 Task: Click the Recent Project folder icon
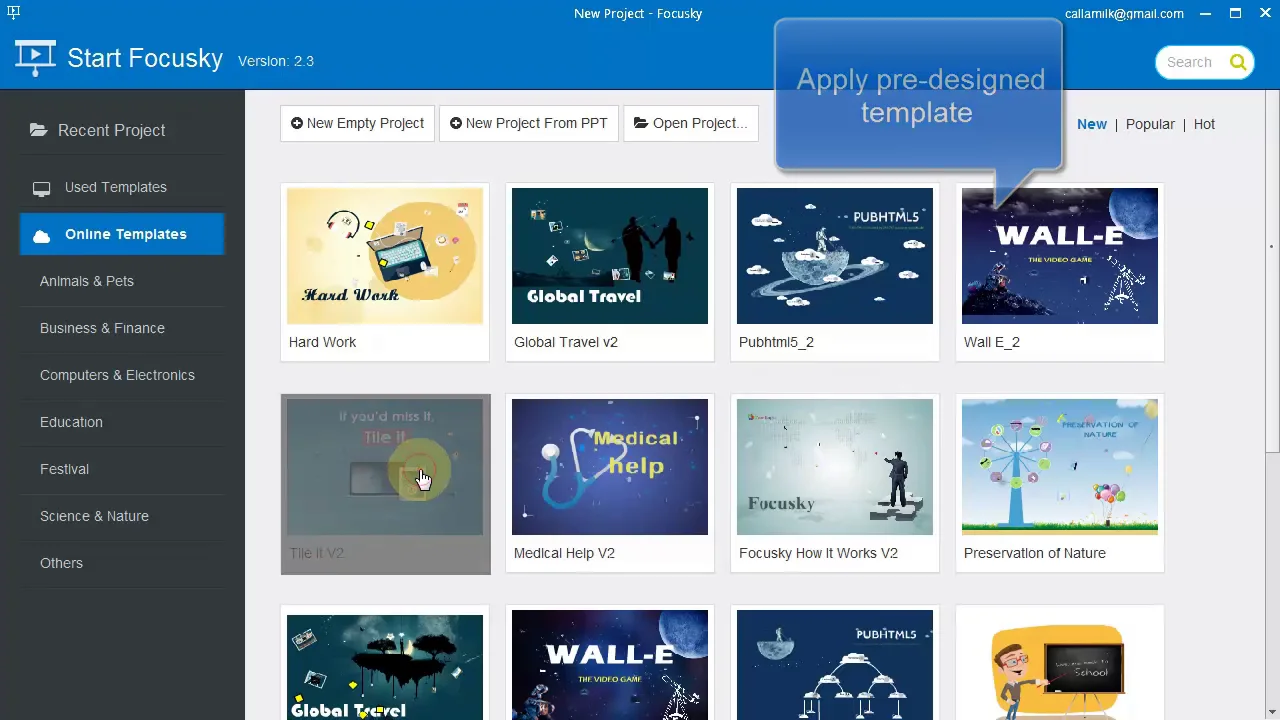(x=38, y=130)
